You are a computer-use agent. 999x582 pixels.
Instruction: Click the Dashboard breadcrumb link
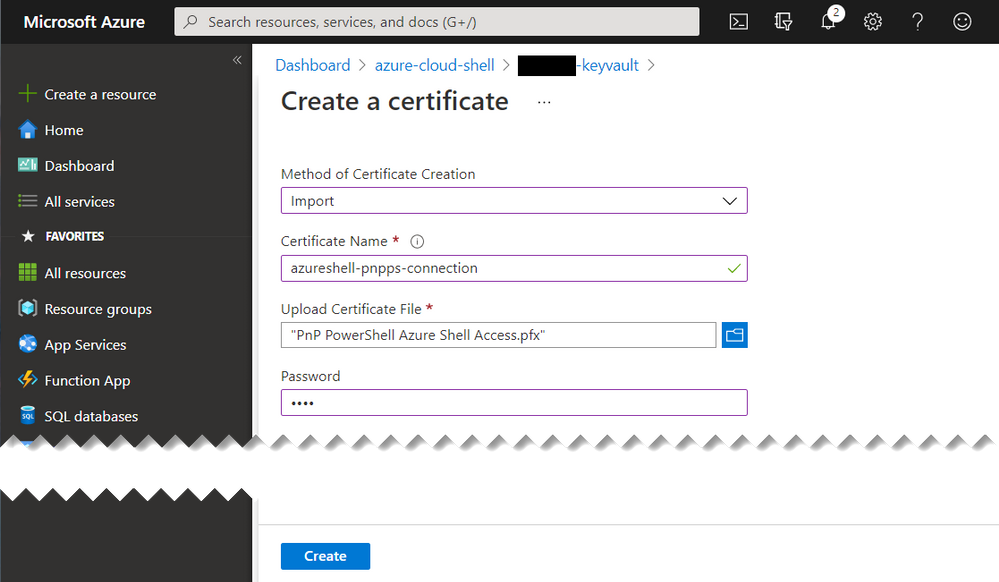(x=313, y=65)
